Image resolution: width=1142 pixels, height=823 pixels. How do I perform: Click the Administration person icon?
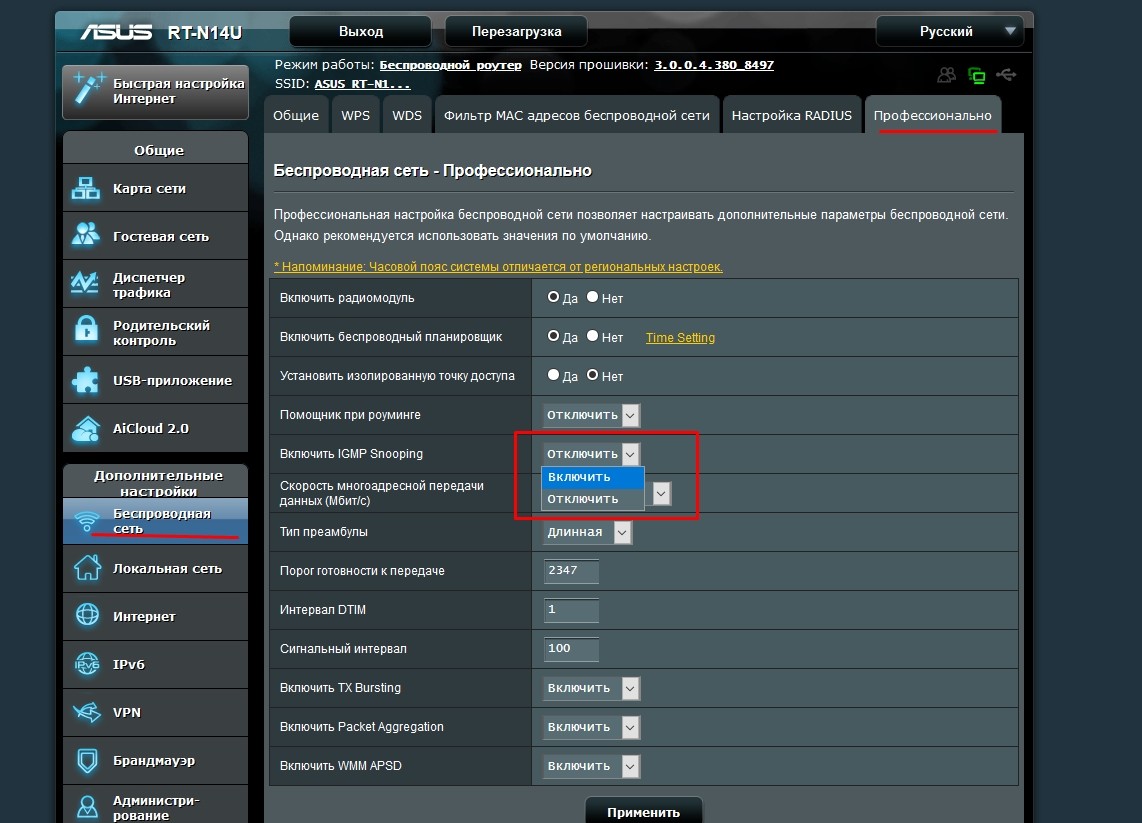(87, 806)
